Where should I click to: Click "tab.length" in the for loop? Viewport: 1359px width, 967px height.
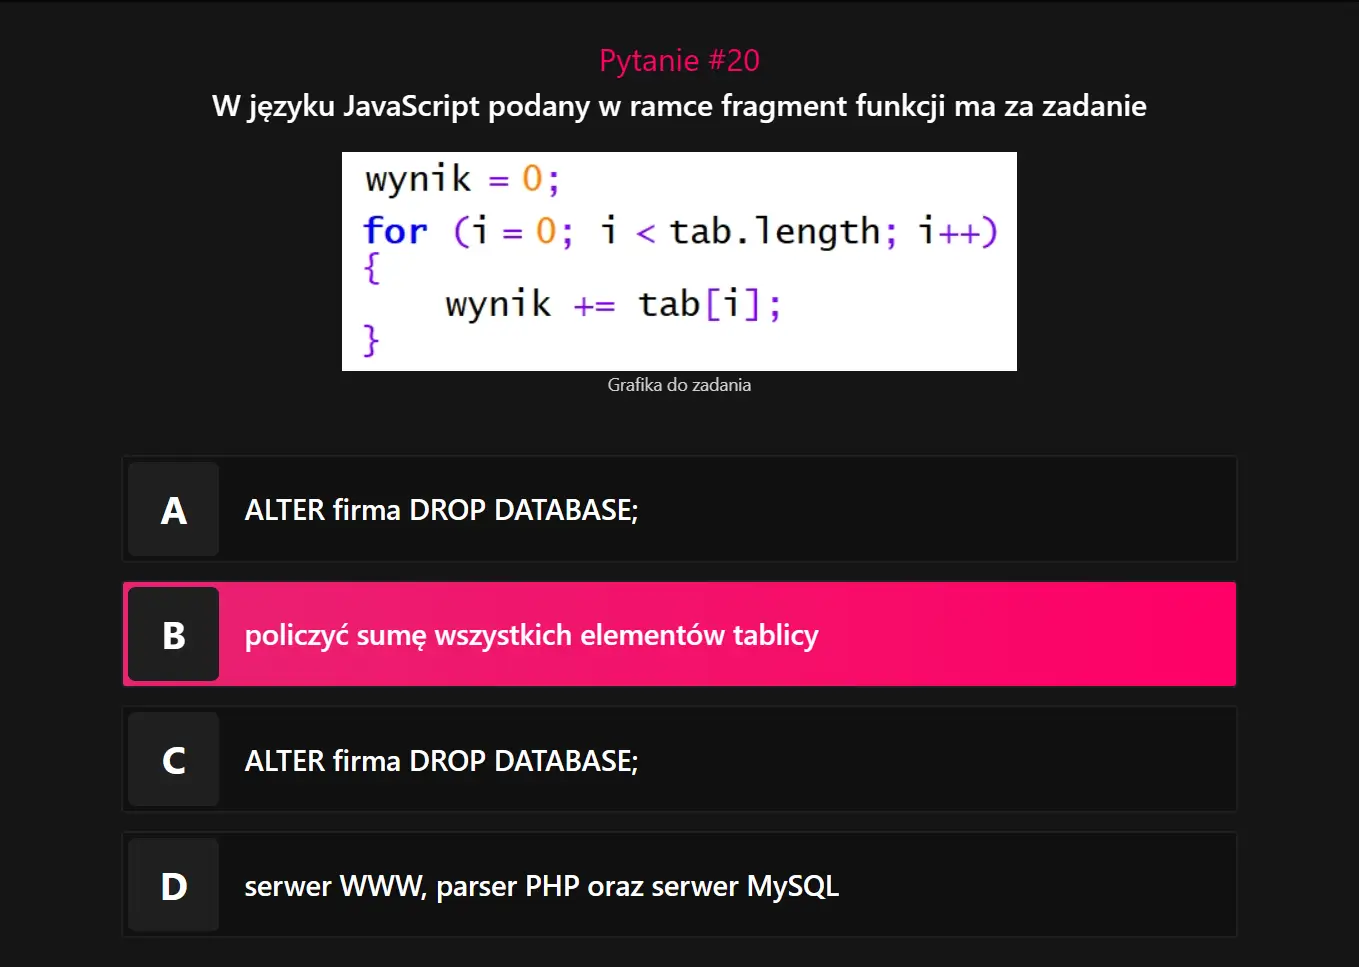click(774, 232)
